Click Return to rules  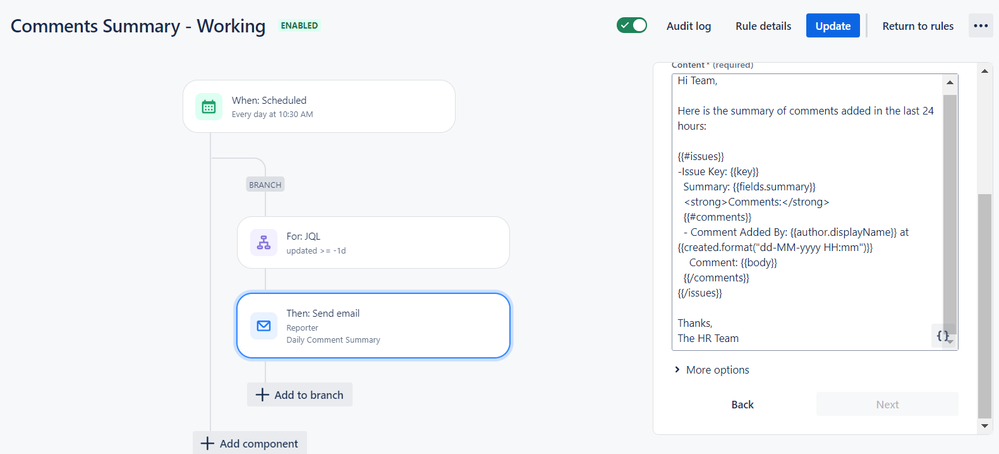pyautogui.click(x=917, y=26)
